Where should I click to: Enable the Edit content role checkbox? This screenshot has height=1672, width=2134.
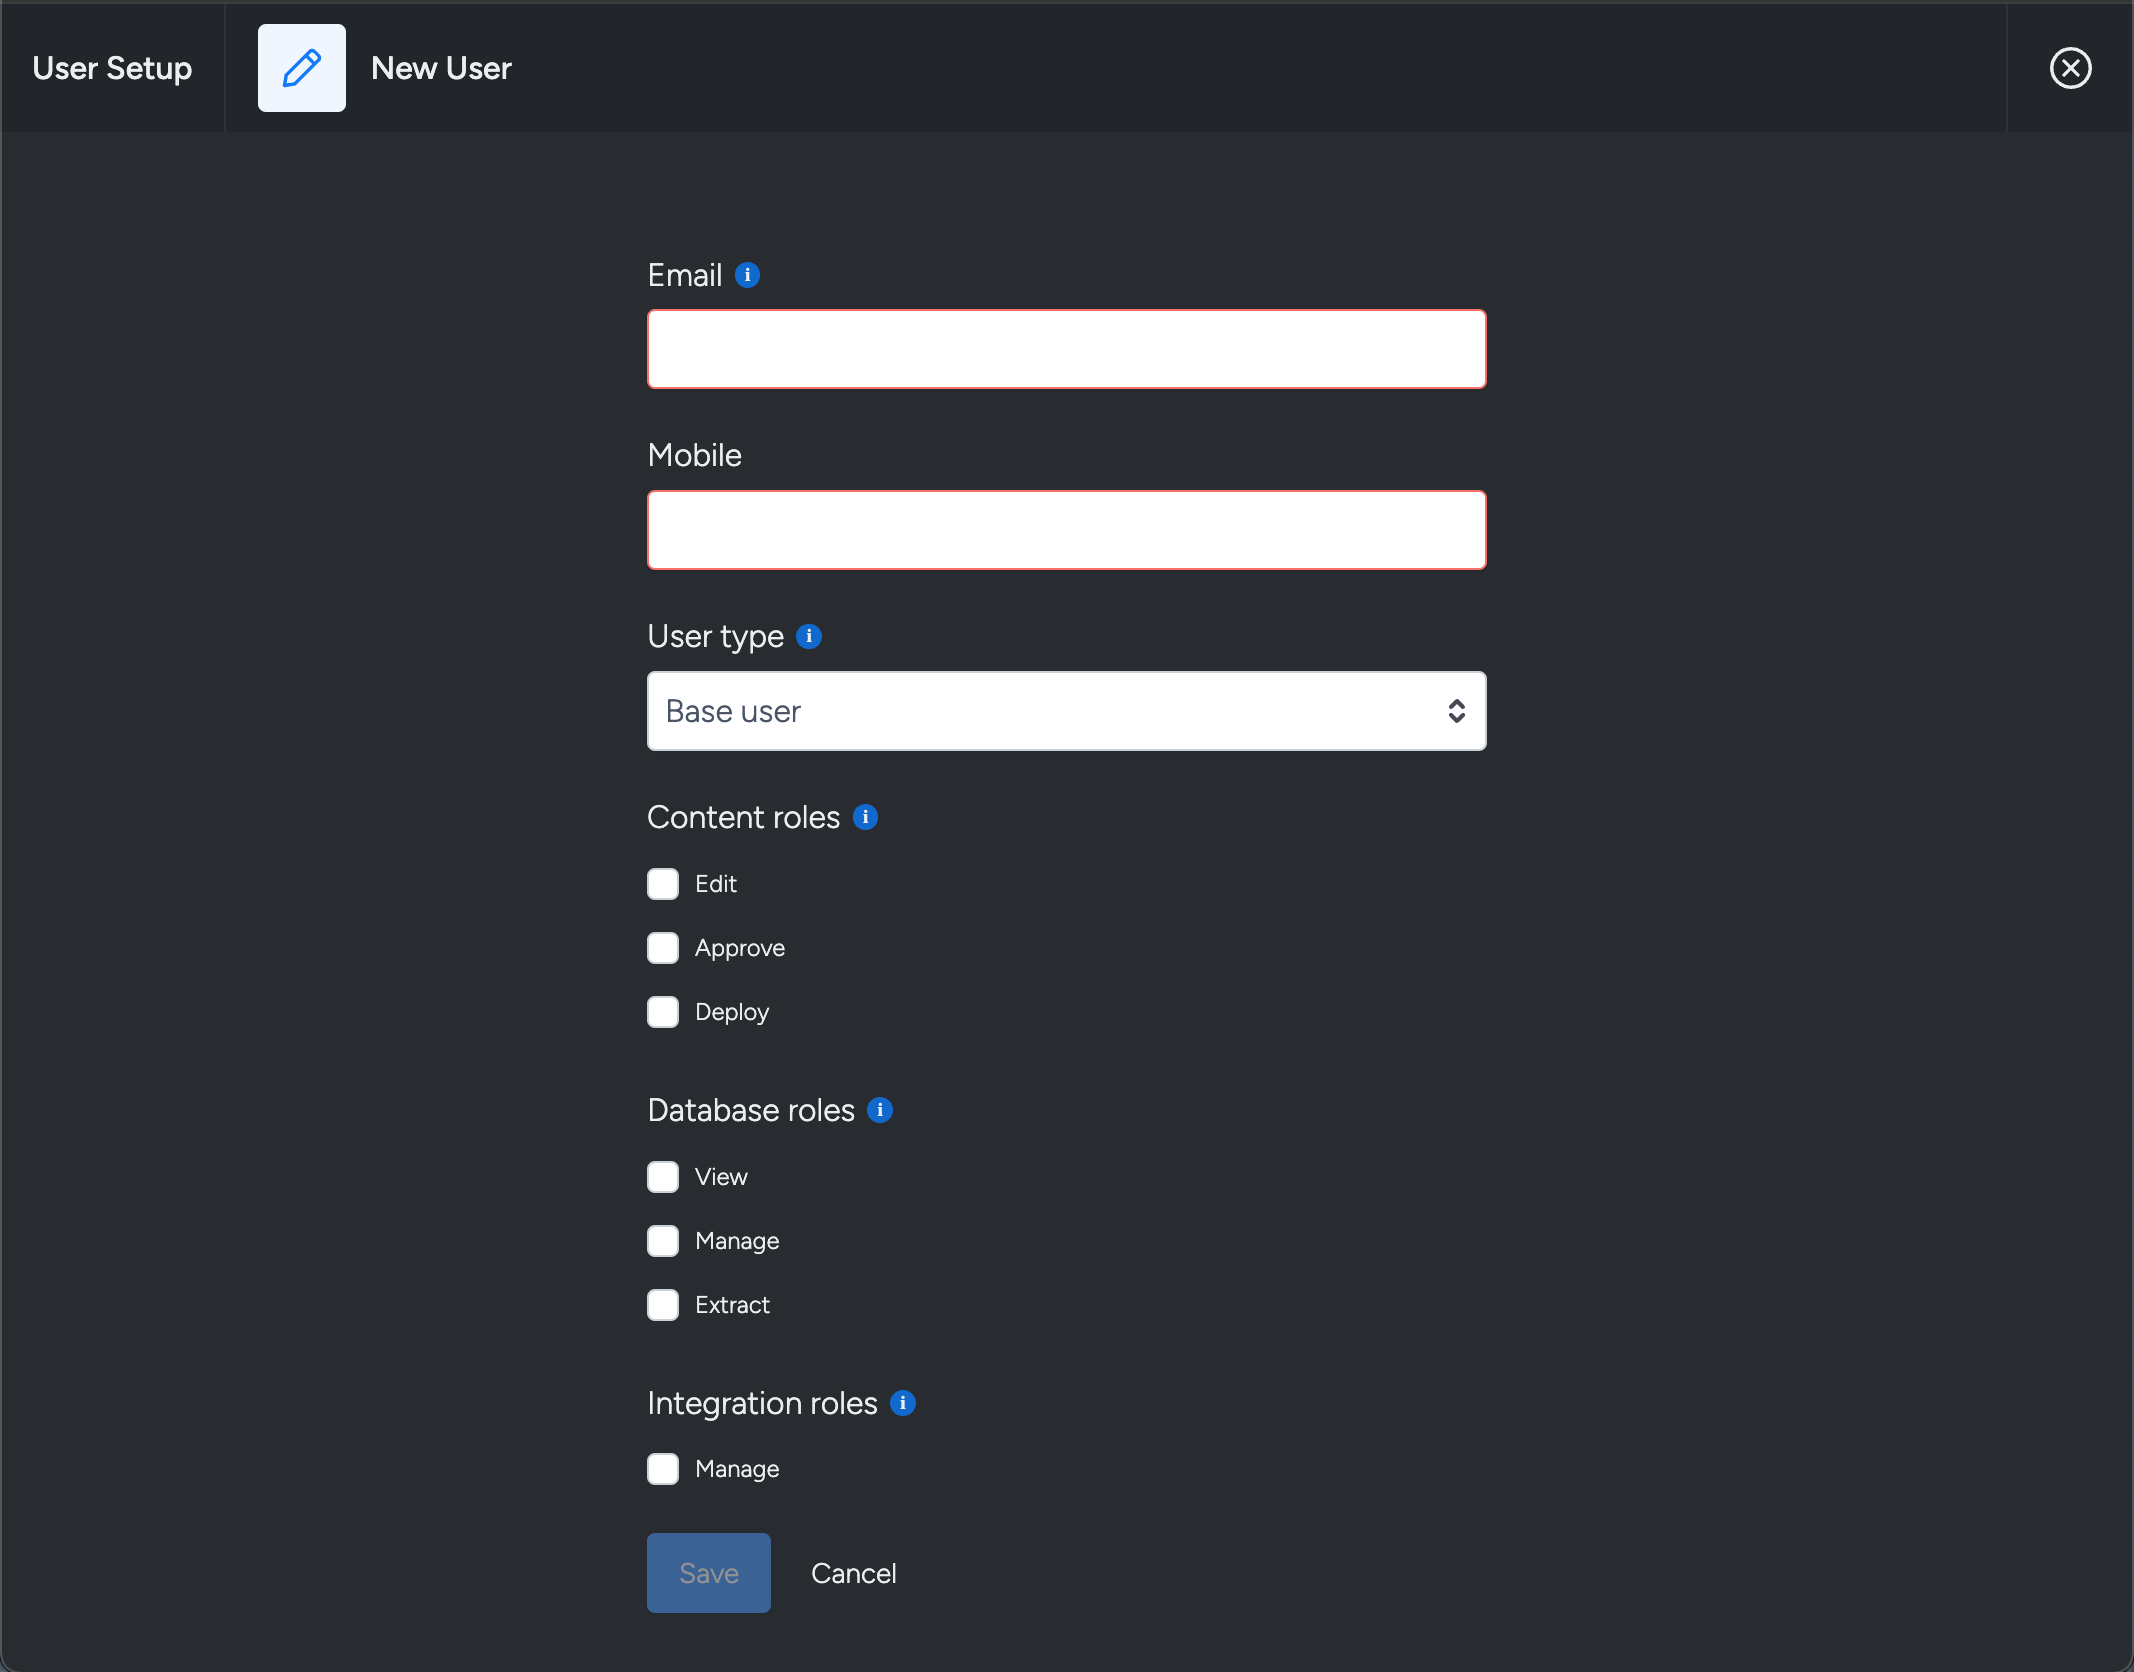663,884
